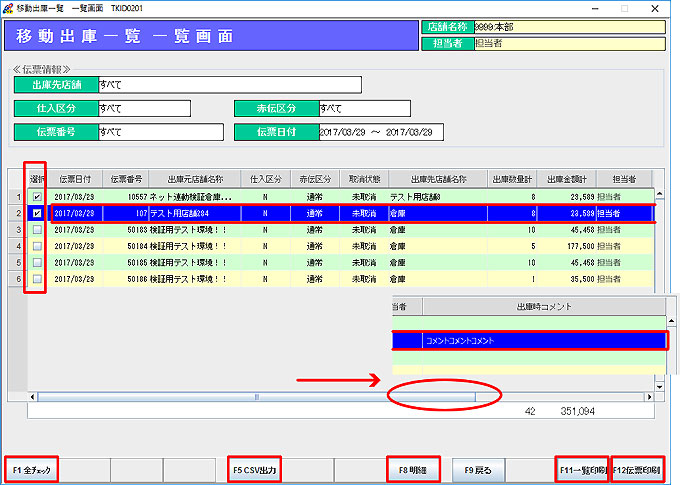The image size is (680, 485).
Task: Click the vertical scrollbar down arrow
Action: pyautogui.click(x=659, y=384)
